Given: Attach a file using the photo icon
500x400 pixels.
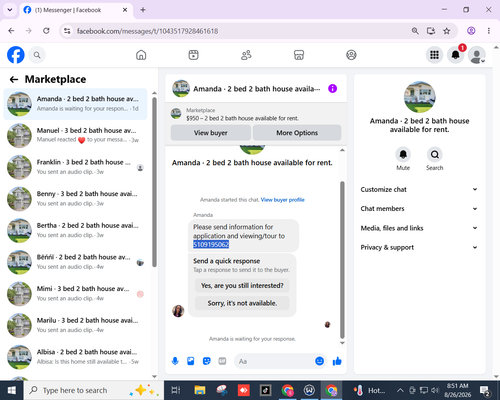Looking at the screenshot, I should tap(191, 361).
